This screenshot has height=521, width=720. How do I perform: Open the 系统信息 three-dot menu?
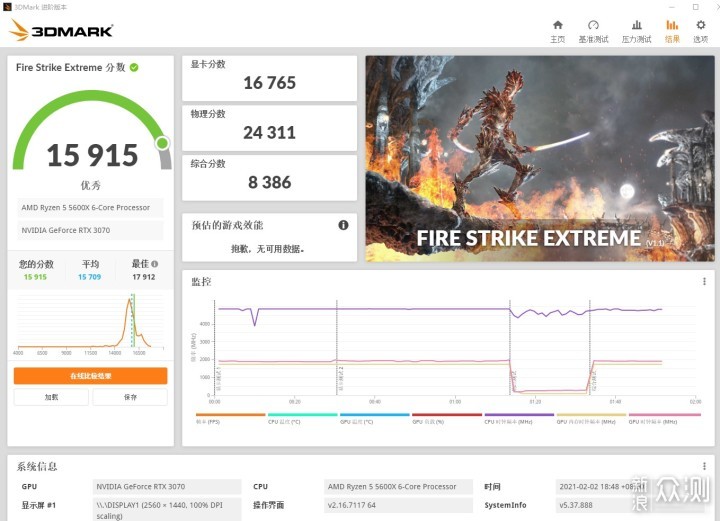click(704, 466)
